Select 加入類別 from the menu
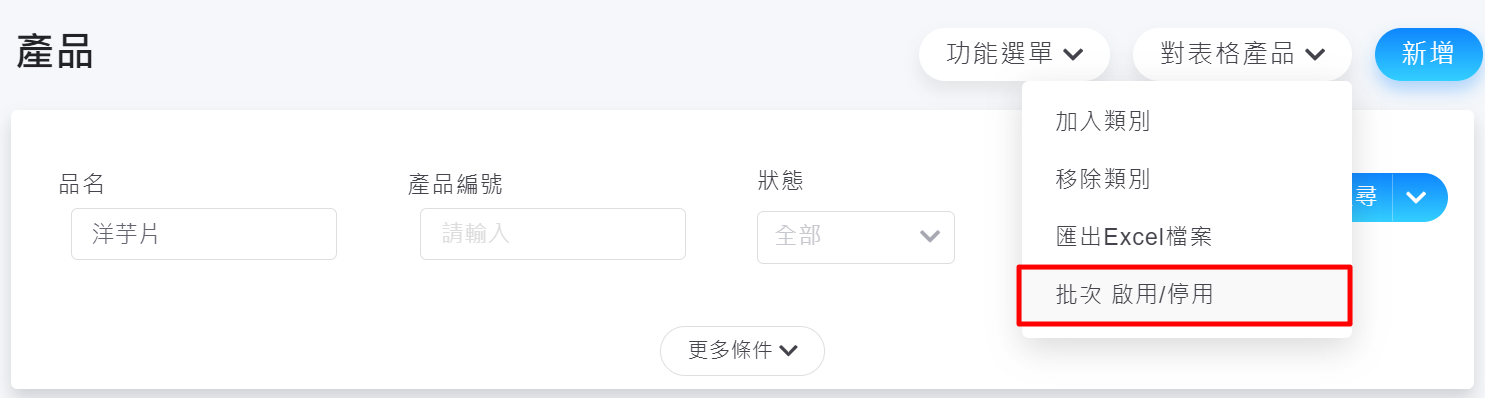 1187,122
